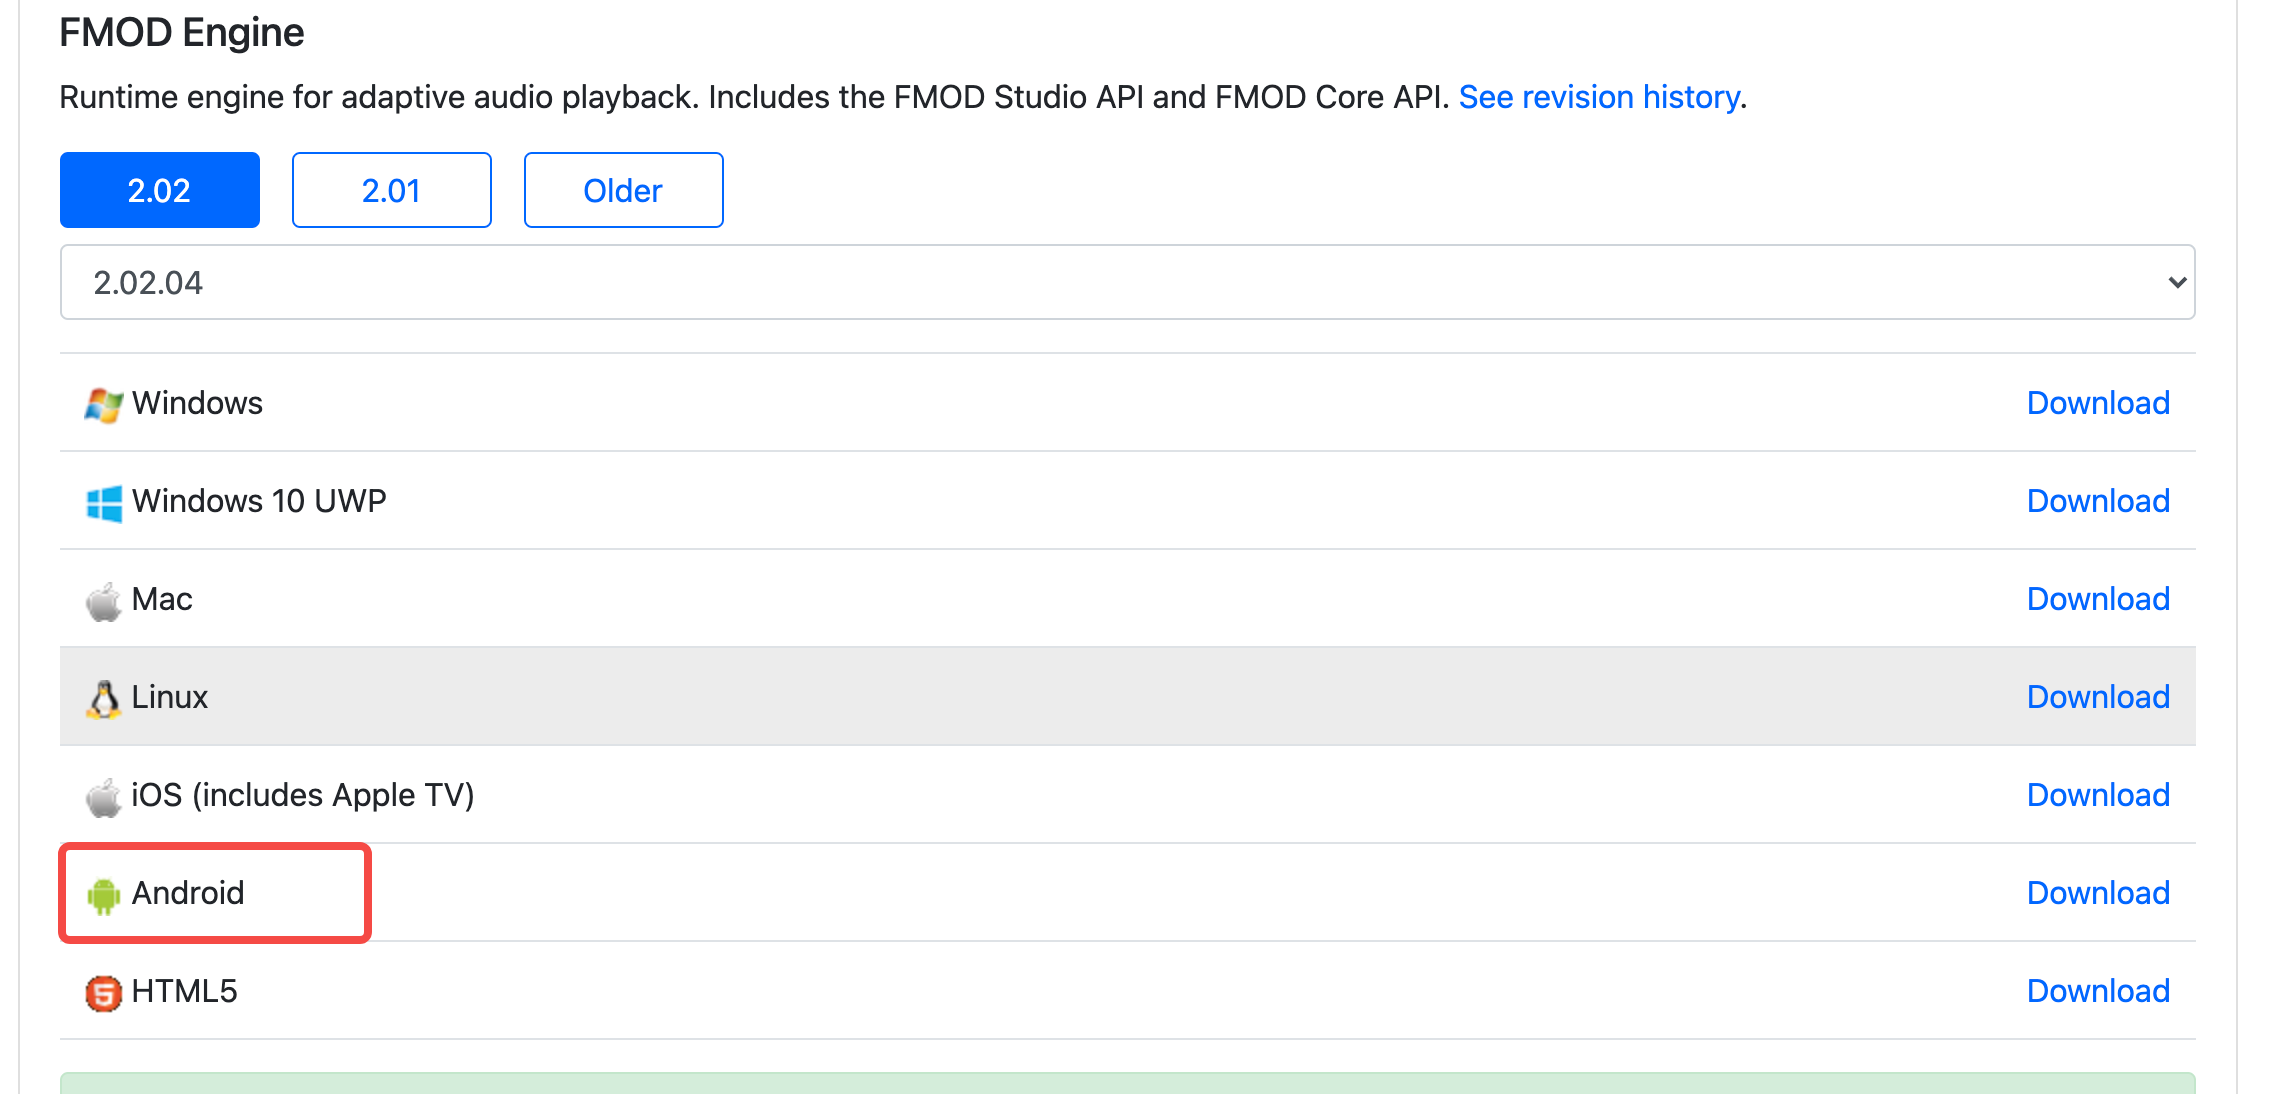Switch to the 2.01 version tab
This screenshot has height=1094, width=2290.
[x=392, y=190]
